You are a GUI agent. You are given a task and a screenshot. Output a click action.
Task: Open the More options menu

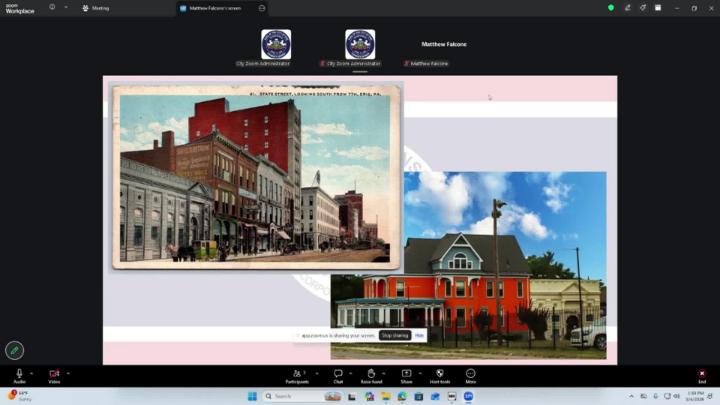[471, 376]
